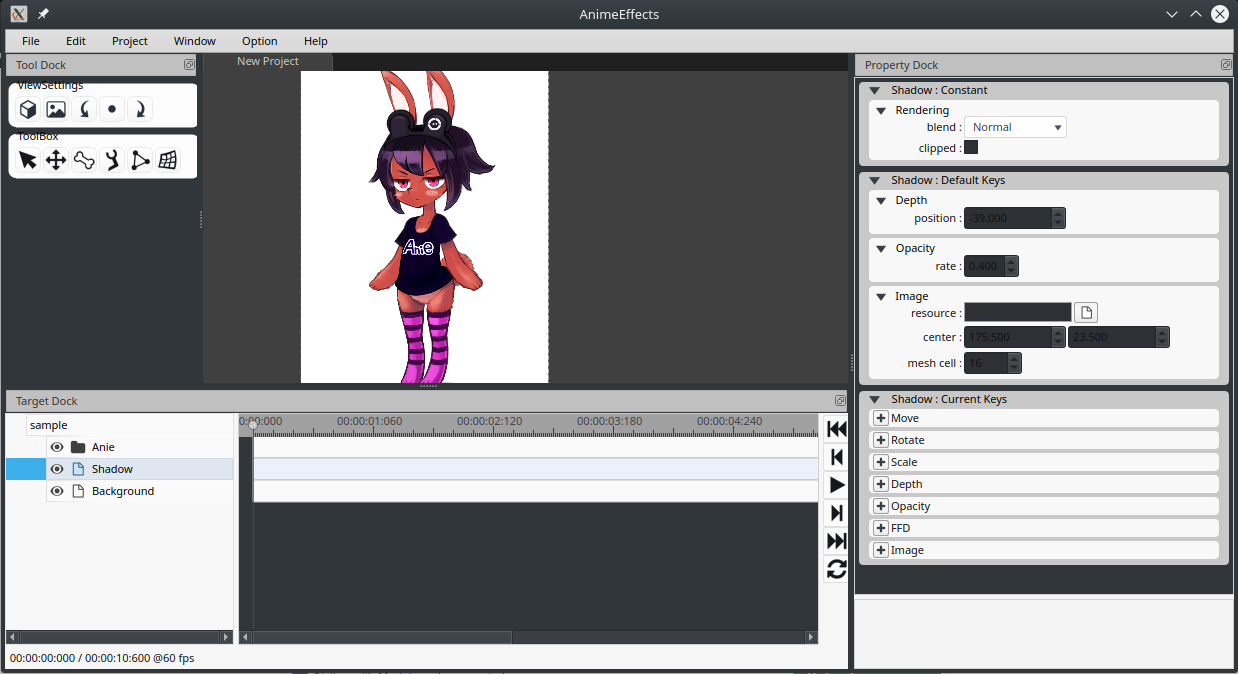Click the image picture icon in ViewSettings

click(x=56, y=109)
